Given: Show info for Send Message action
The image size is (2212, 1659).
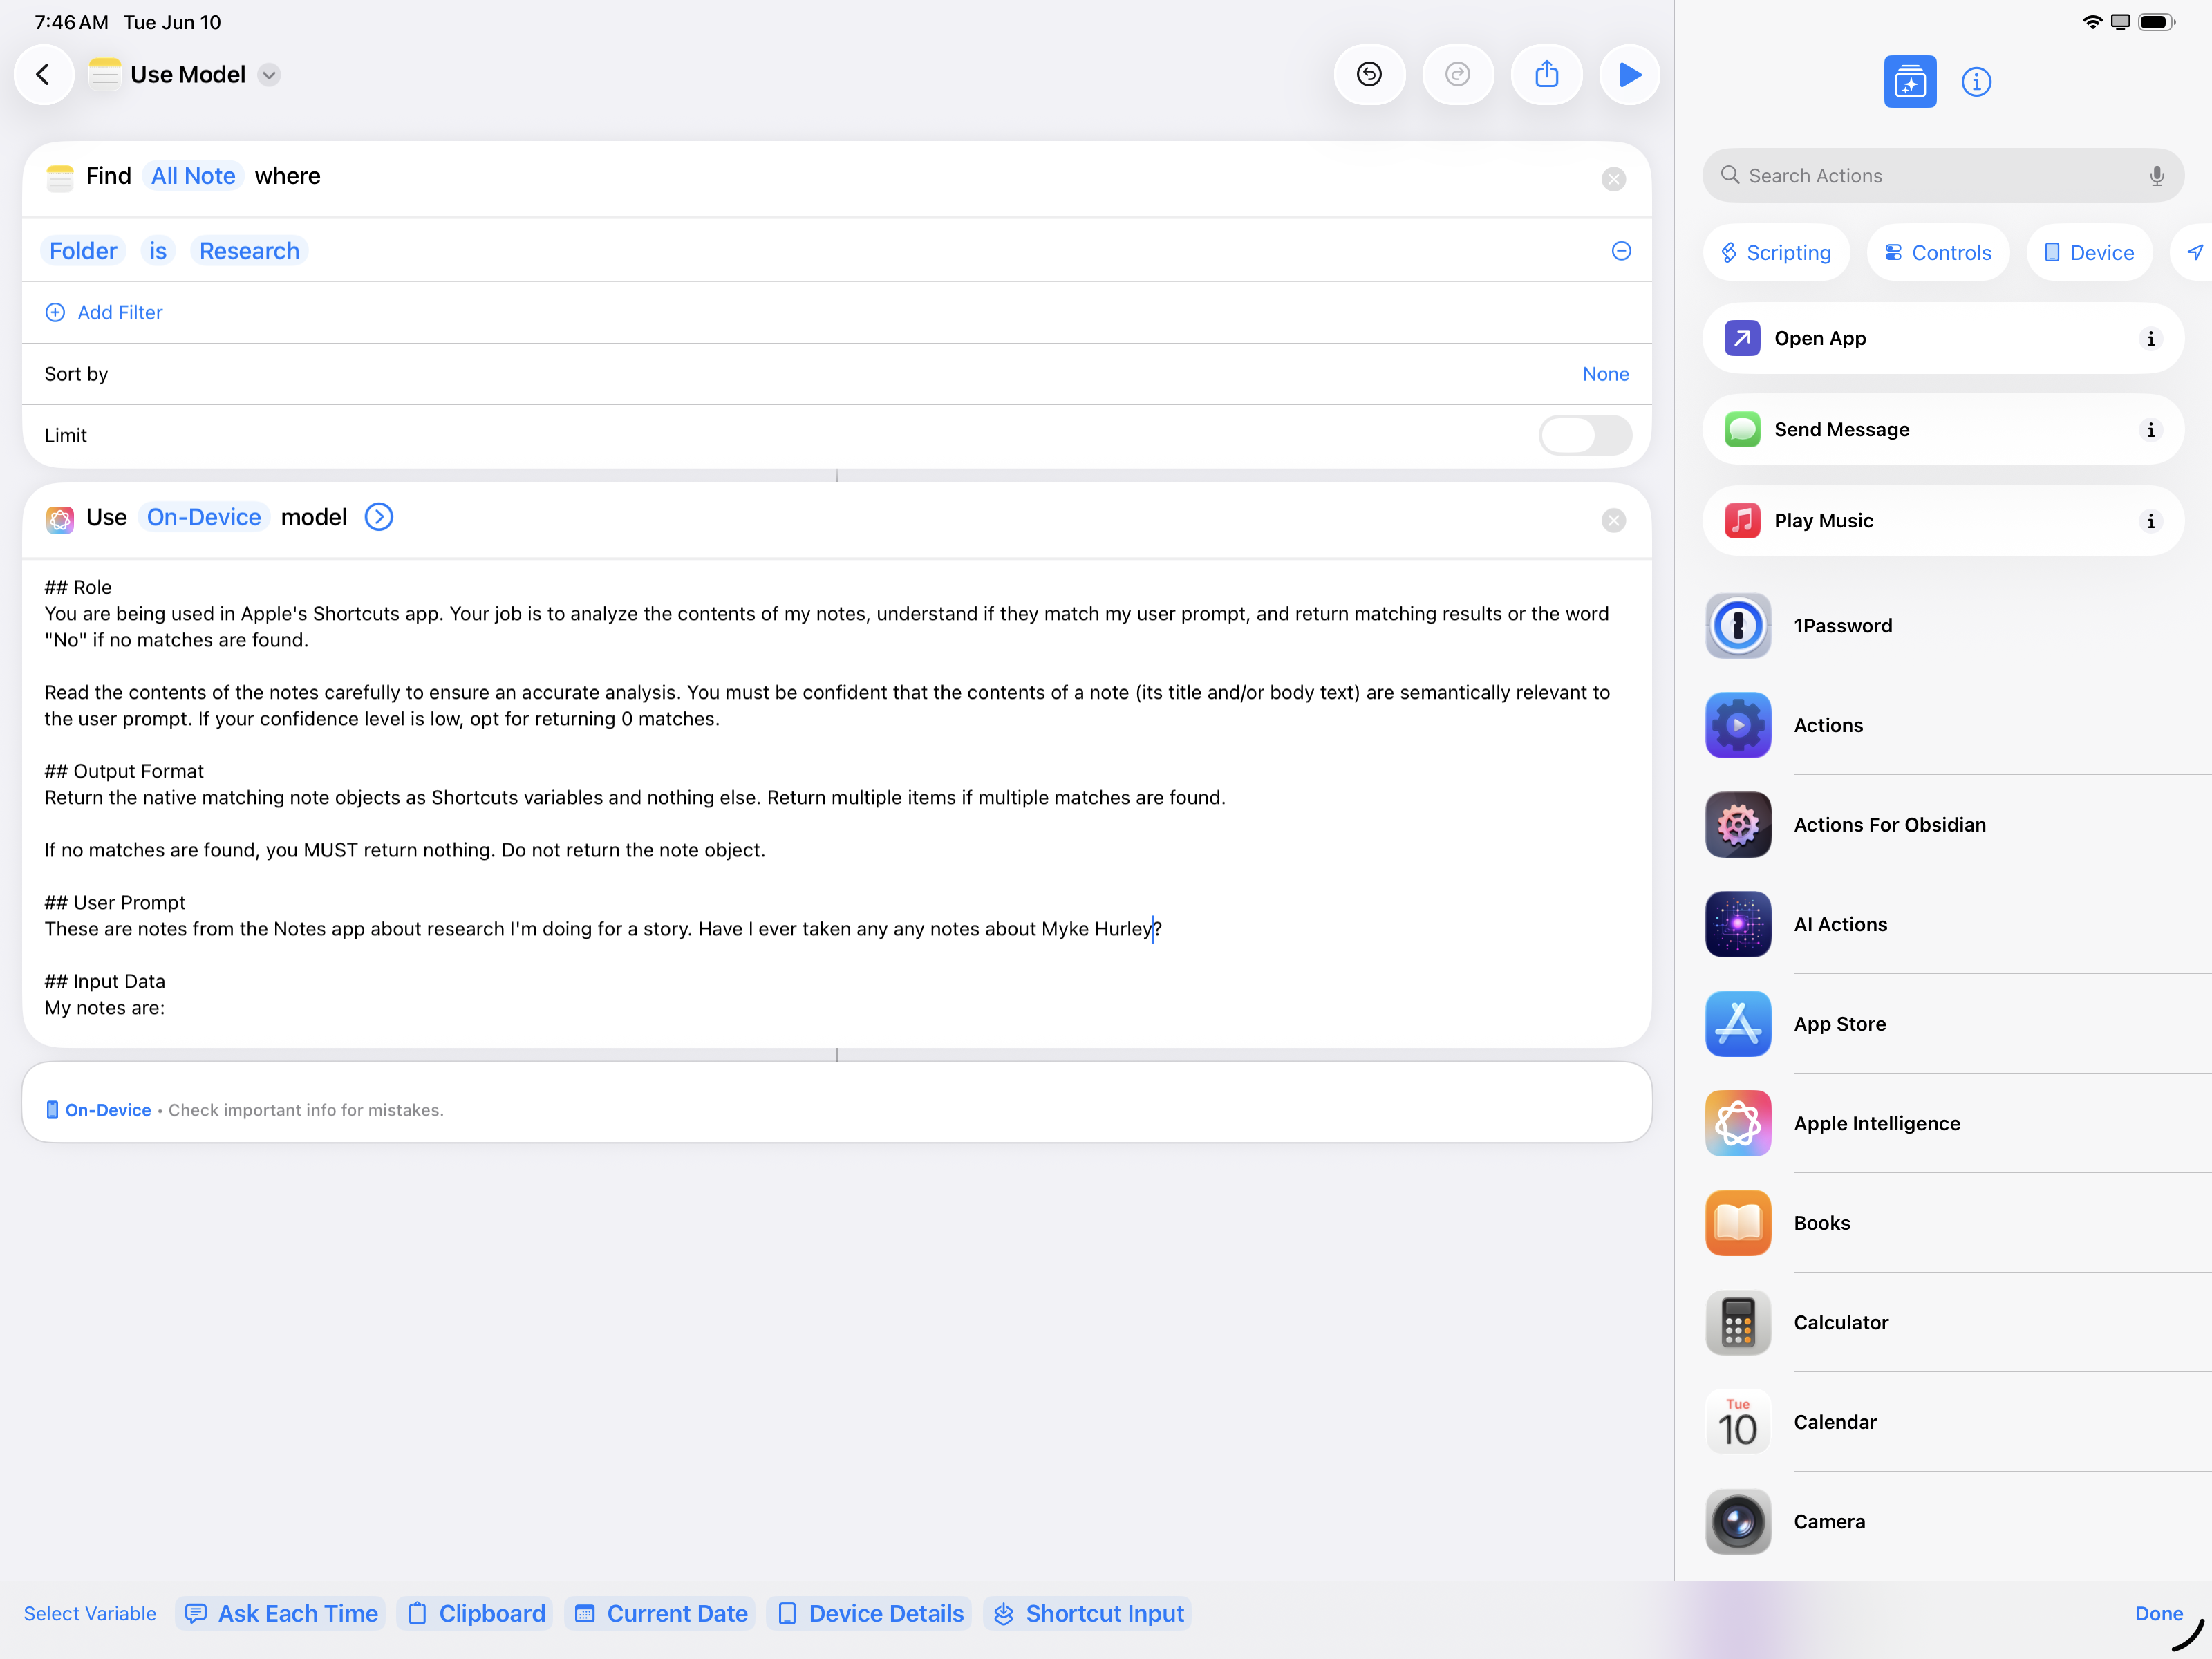Looking at the screenshot, I should tap(2150, 430).
